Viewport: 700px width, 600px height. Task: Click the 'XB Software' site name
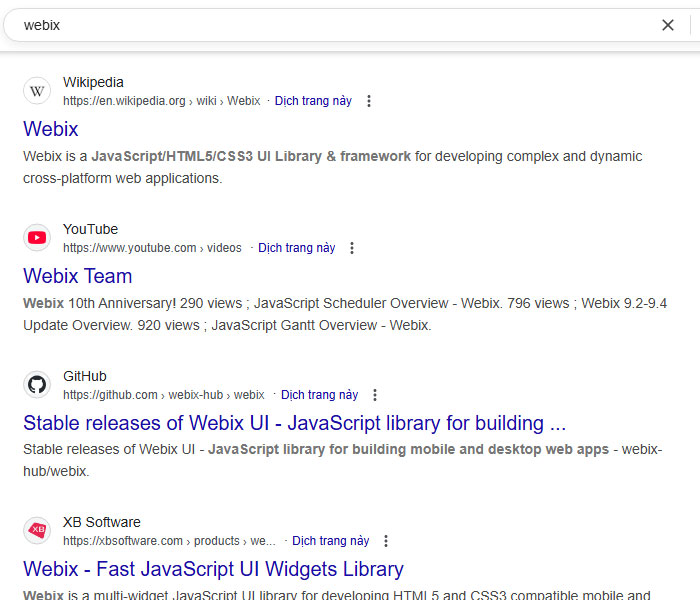click(x=102, y=522)
